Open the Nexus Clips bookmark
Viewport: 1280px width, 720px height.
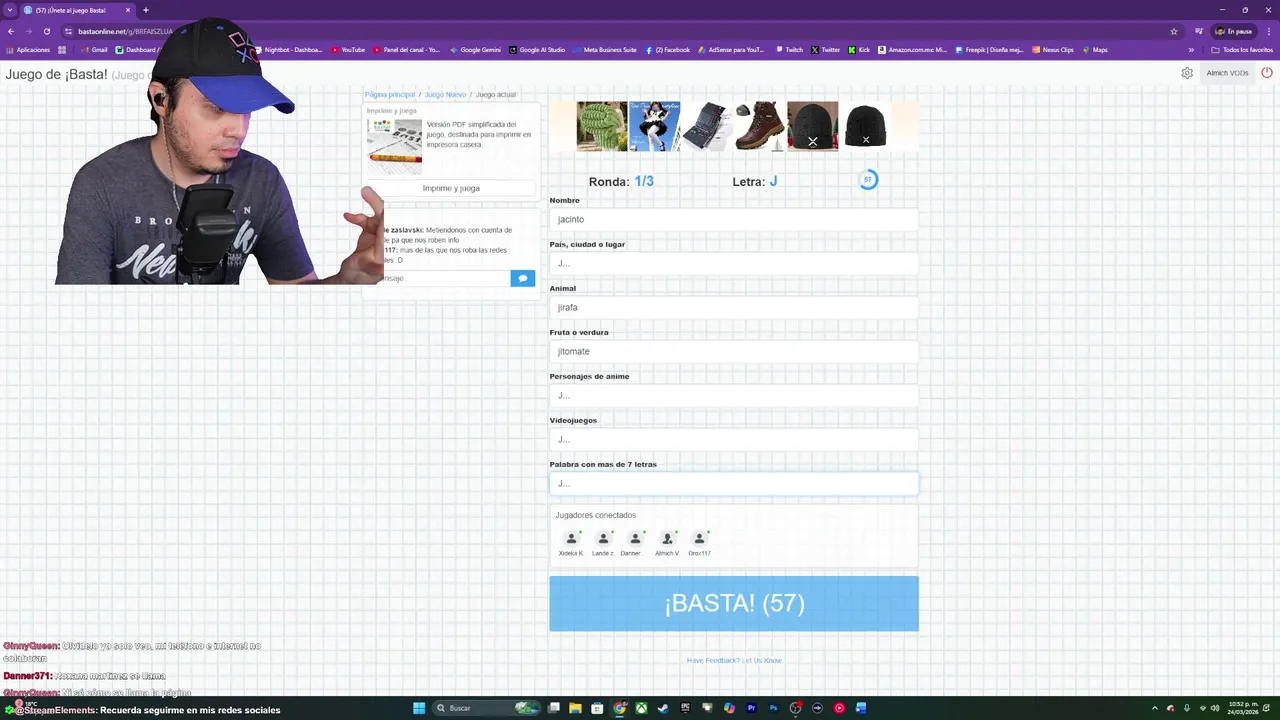(1053, 50)
